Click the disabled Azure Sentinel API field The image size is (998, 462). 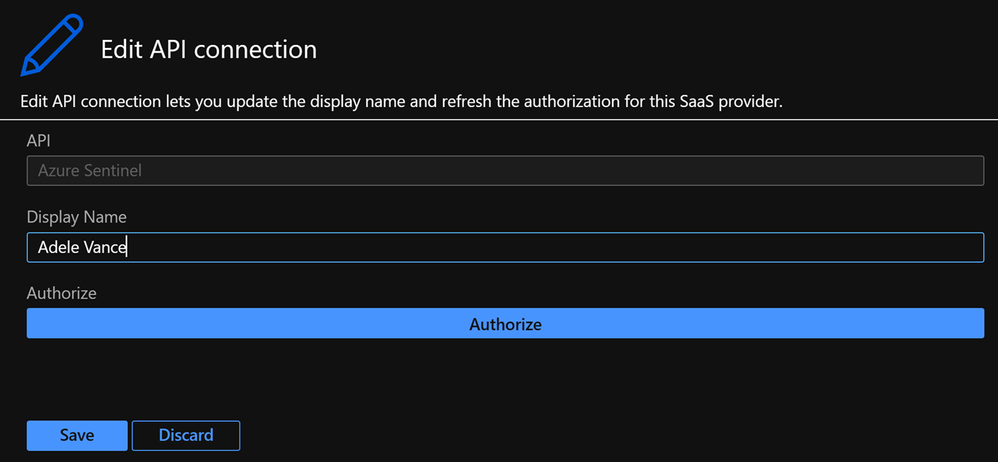coord(505,171)
